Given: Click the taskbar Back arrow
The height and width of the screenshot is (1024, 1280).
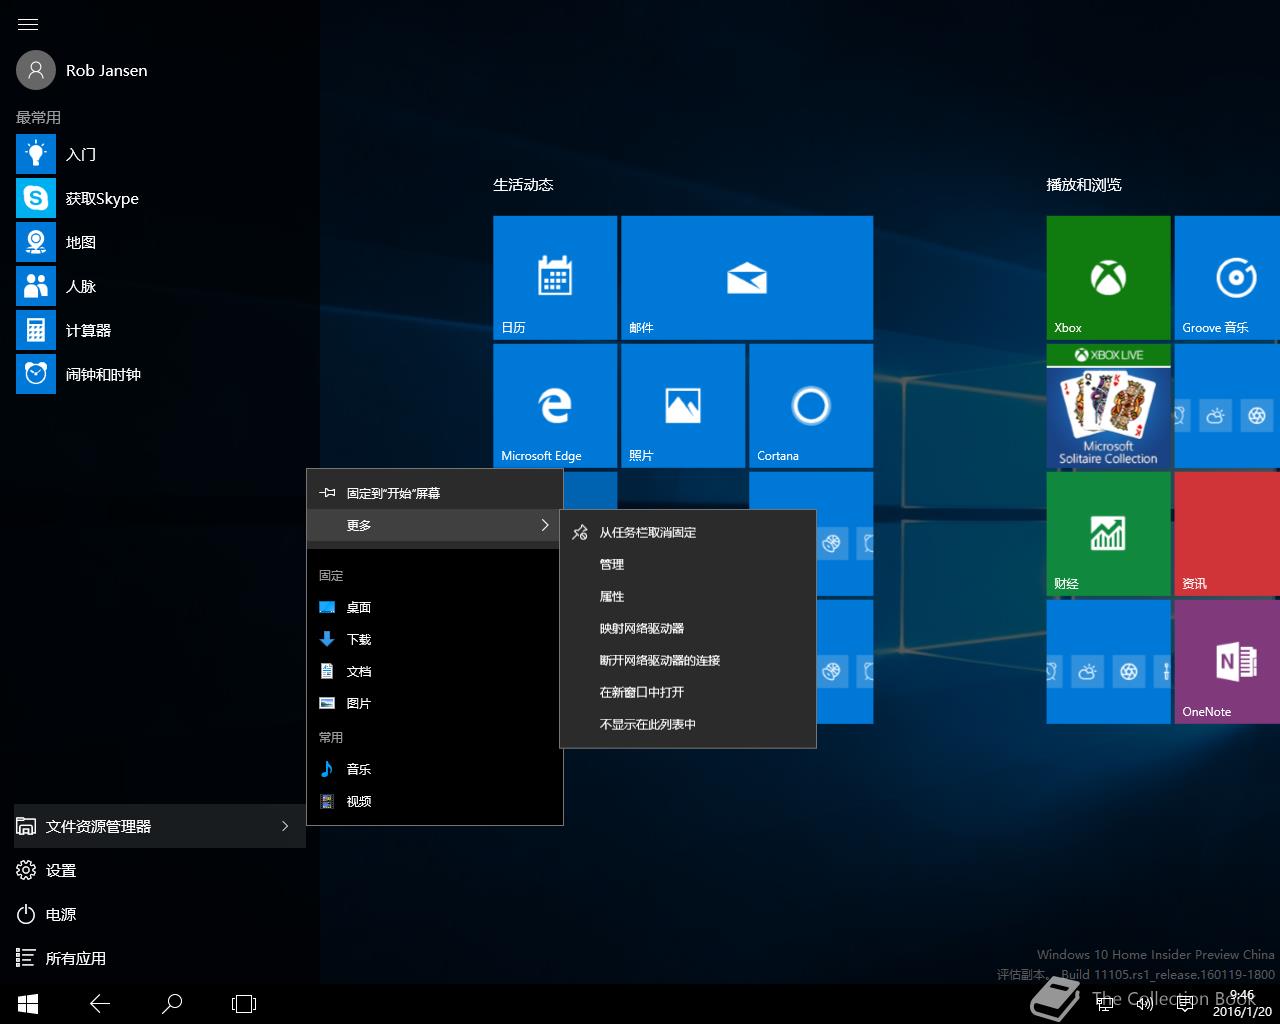Looking at the screenshot, I should (x=100, y=1004).
